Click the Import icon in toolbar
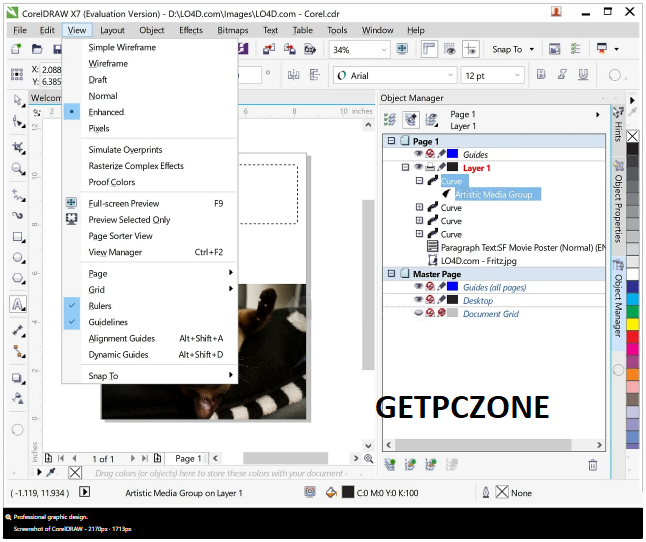Screen dimensions: 646x542 pyautogui.click(x=269, y=49)
